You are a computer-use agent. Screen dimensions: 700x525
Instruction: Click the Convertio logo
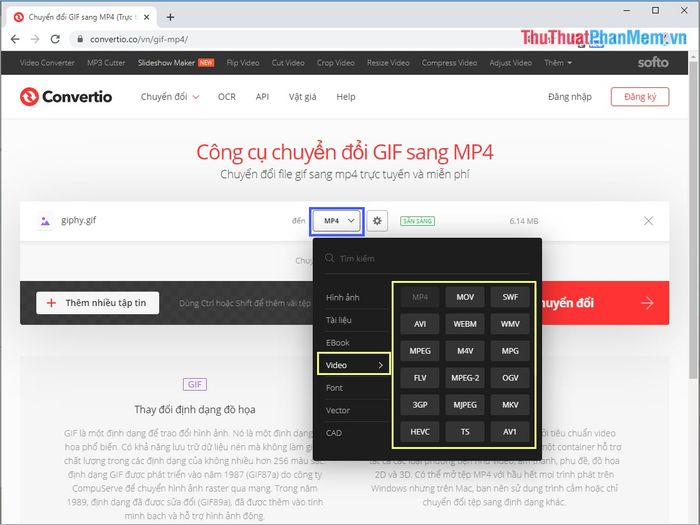[x=66, y=96]
